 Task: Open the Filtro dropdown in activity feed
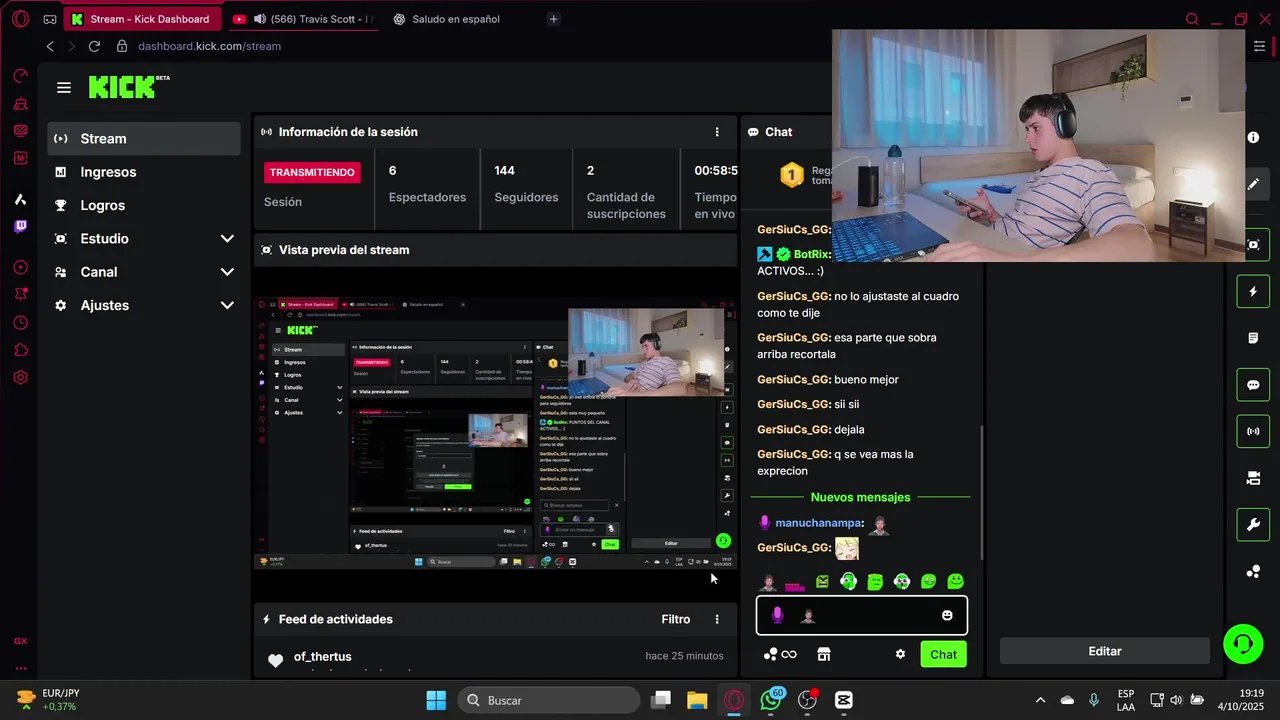[x=676, y=619]
